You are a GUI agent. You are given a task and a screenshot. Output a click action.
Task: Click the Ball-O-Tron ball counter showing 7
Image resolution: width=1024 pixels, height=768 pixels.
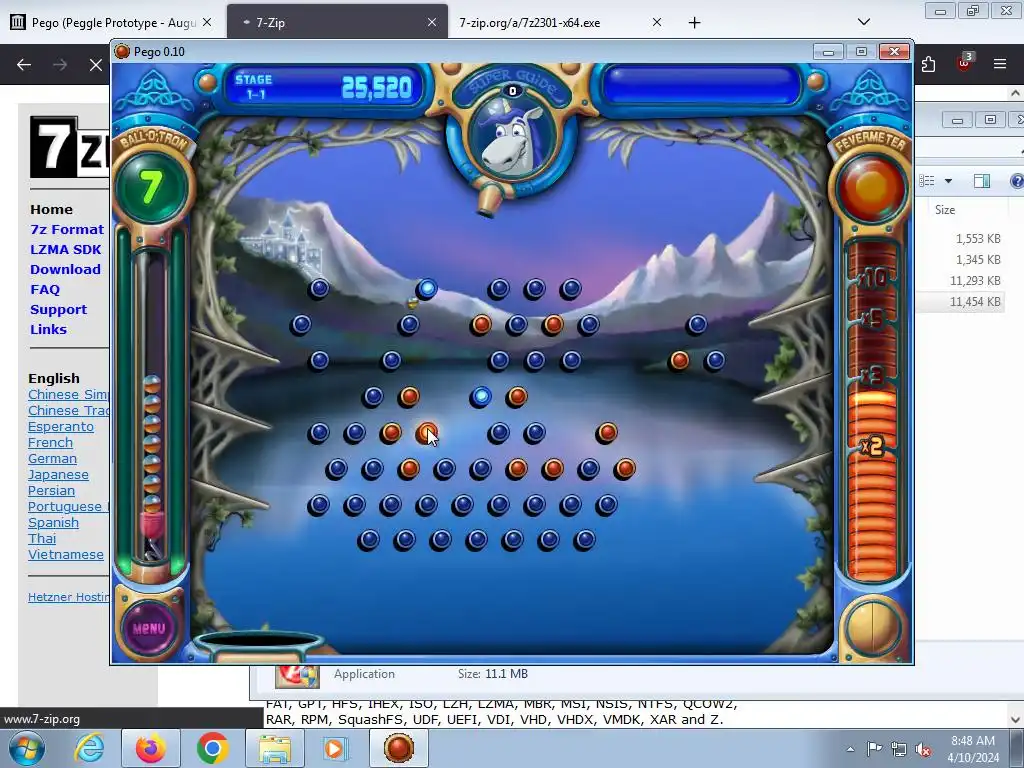pos(152,188)
